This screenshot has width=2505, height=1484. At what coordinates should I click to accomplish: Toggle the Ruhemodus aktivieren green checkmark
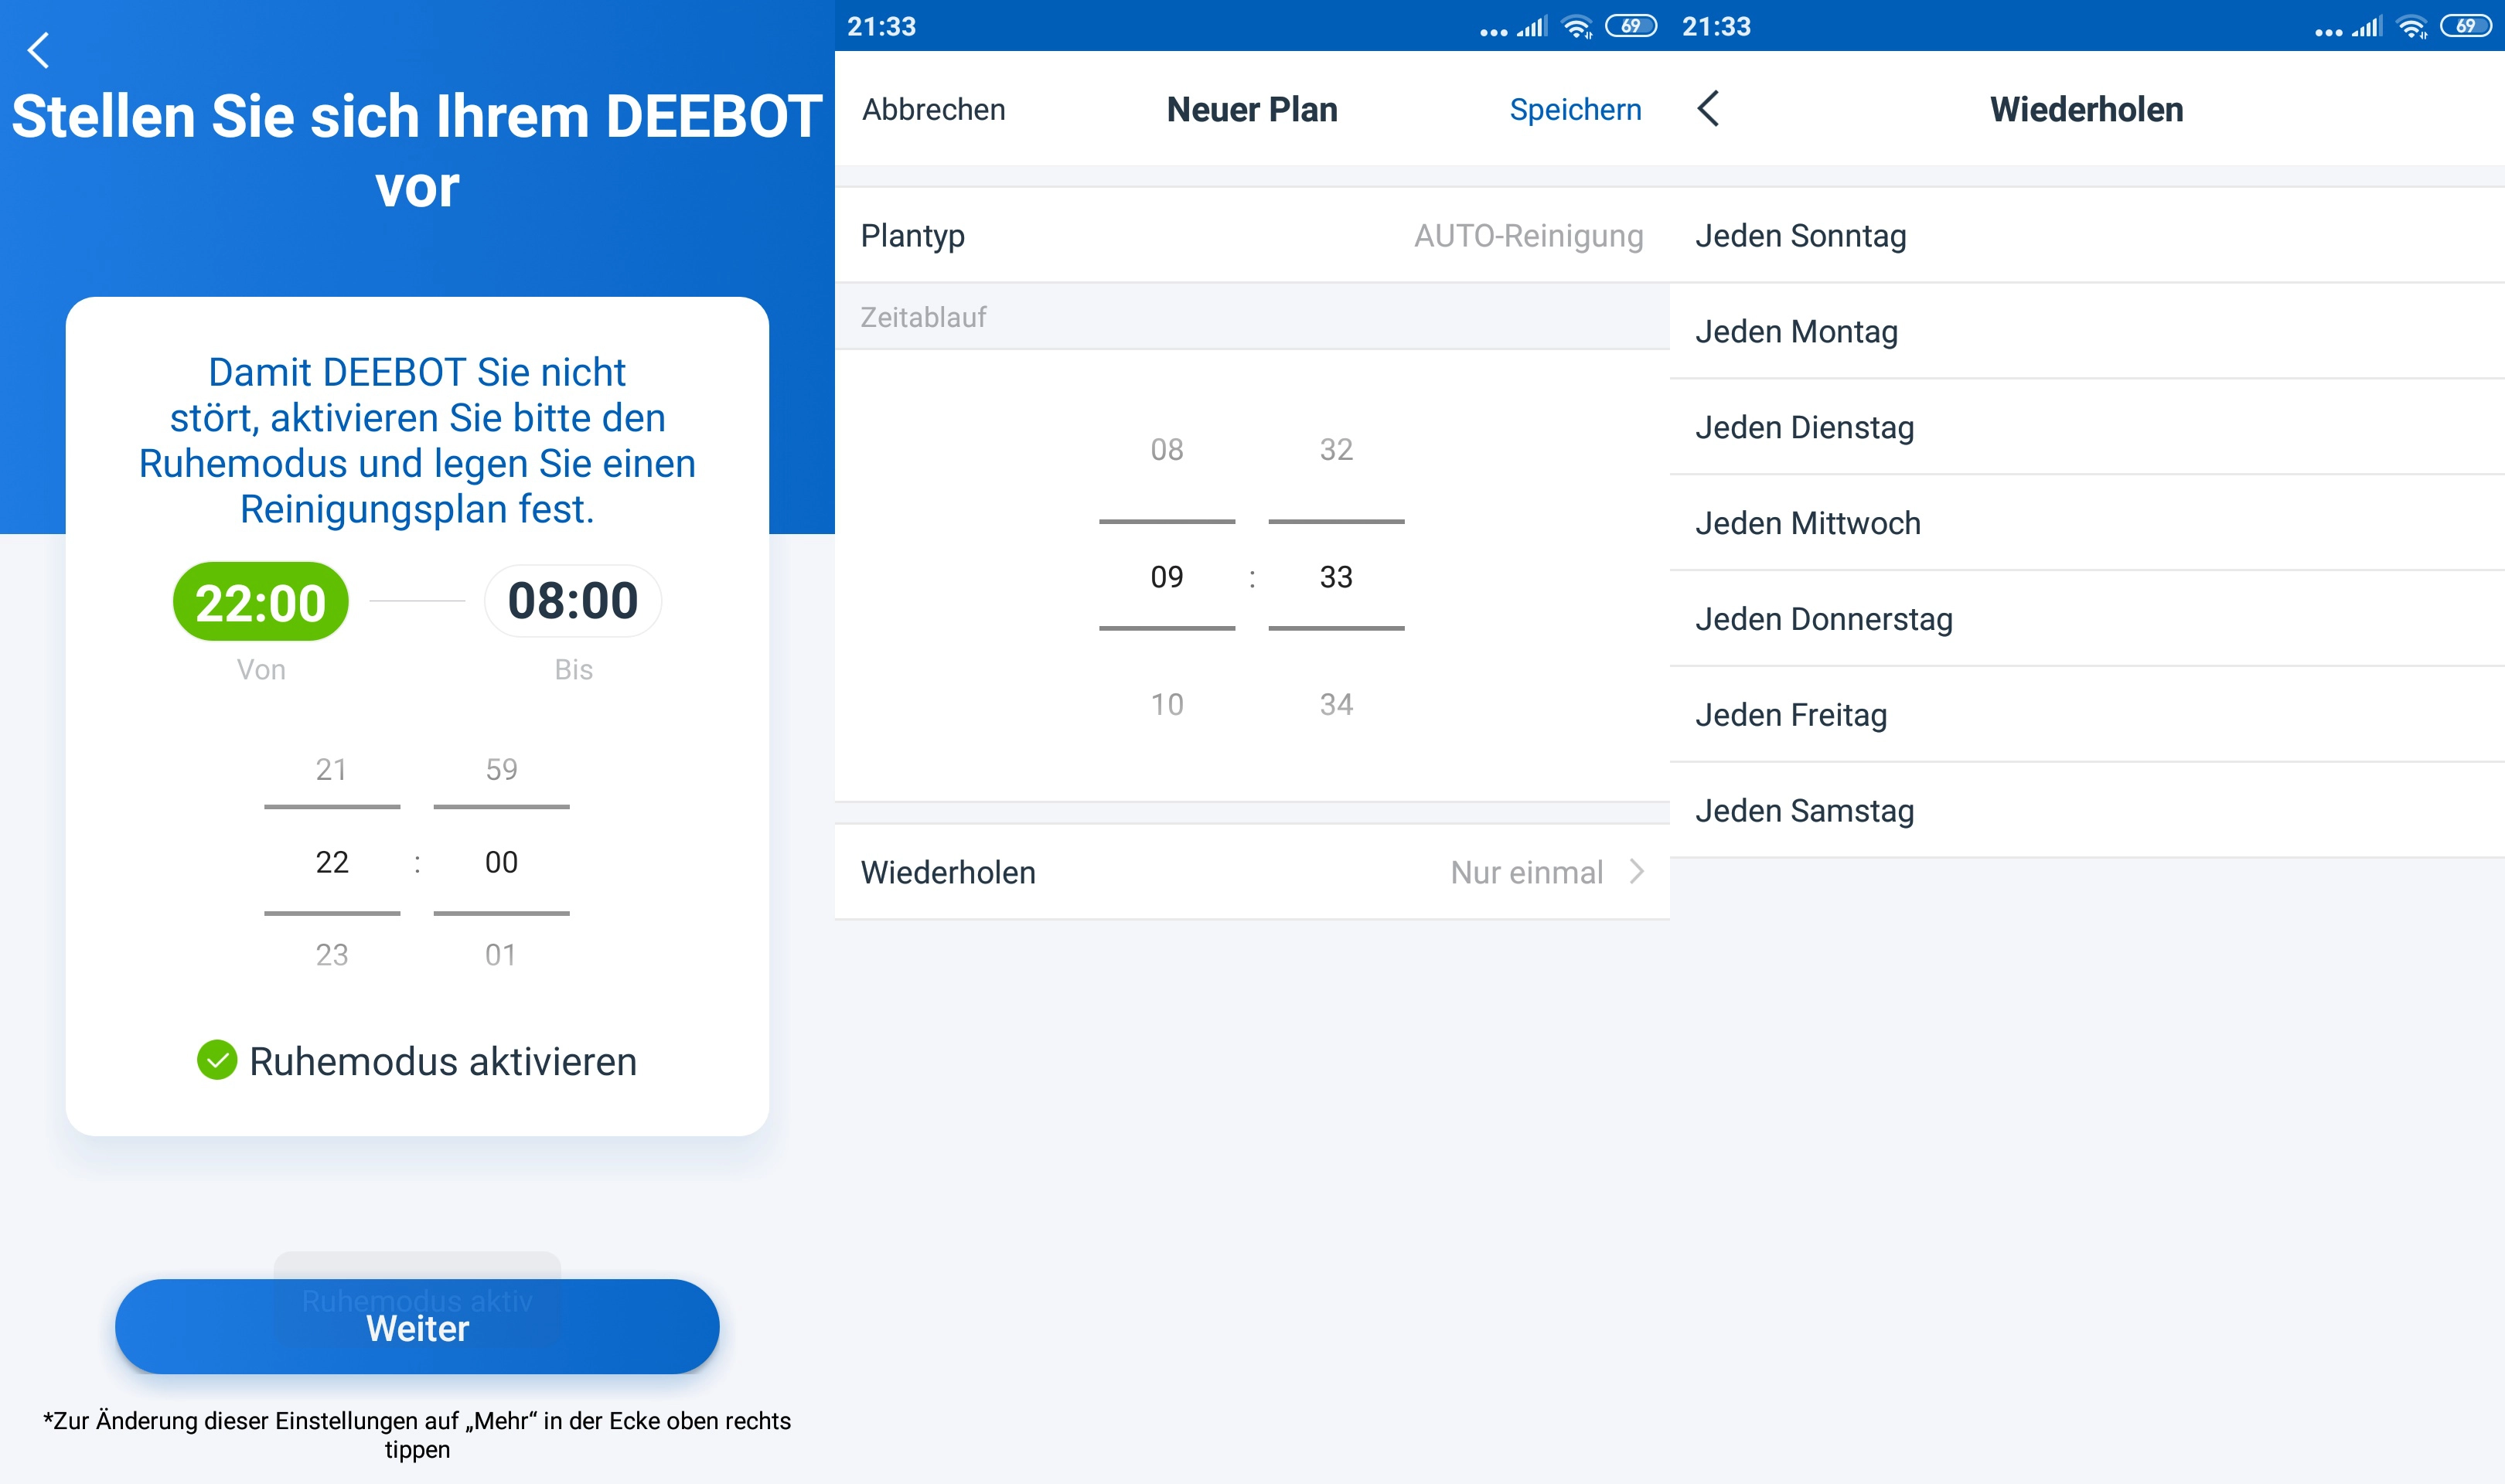coord(217,1060)
